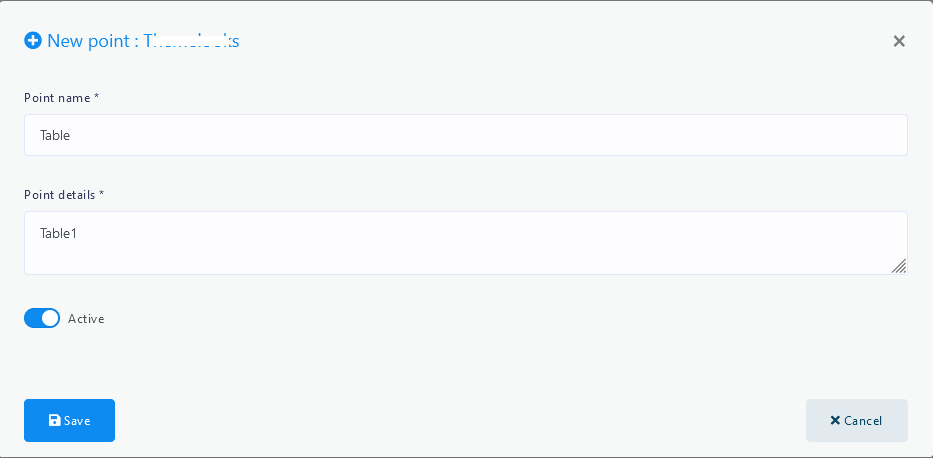Click the "New point" dialog title text
The height and width of the screenshot is (458, 933).
point(88,41)
